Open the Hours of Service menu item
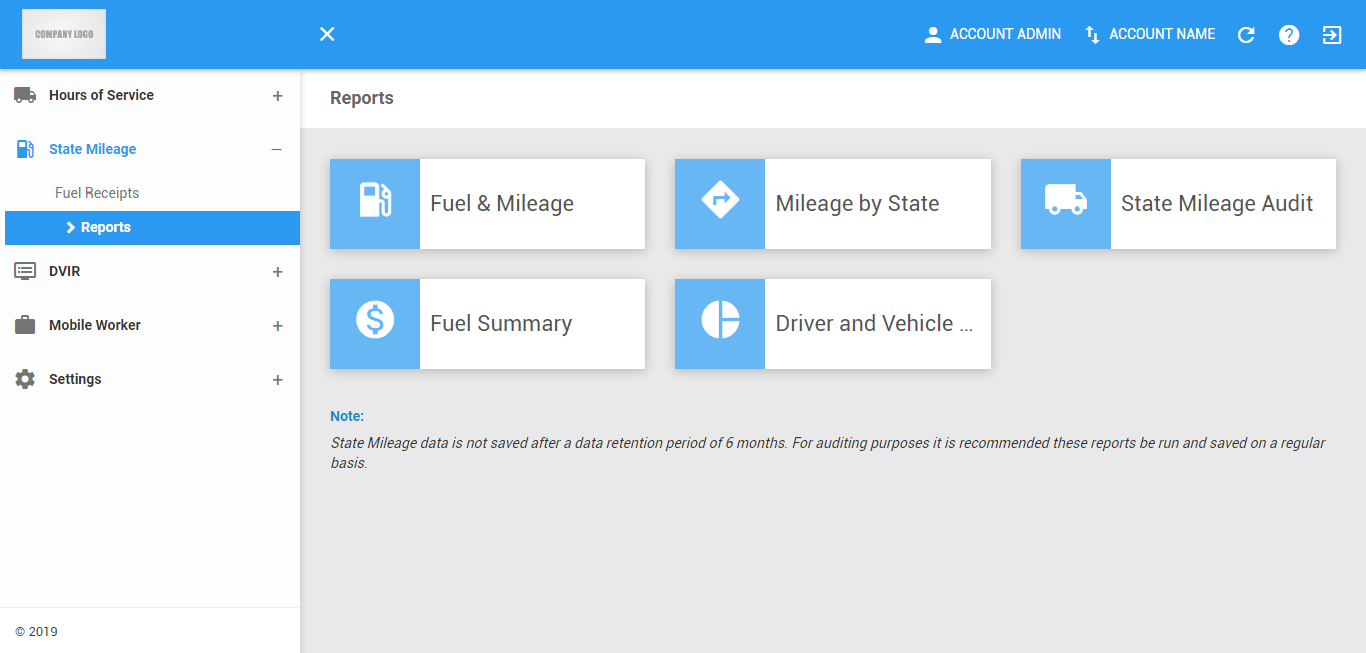This screenshot has height=653, width=1366. pos(101,95)
